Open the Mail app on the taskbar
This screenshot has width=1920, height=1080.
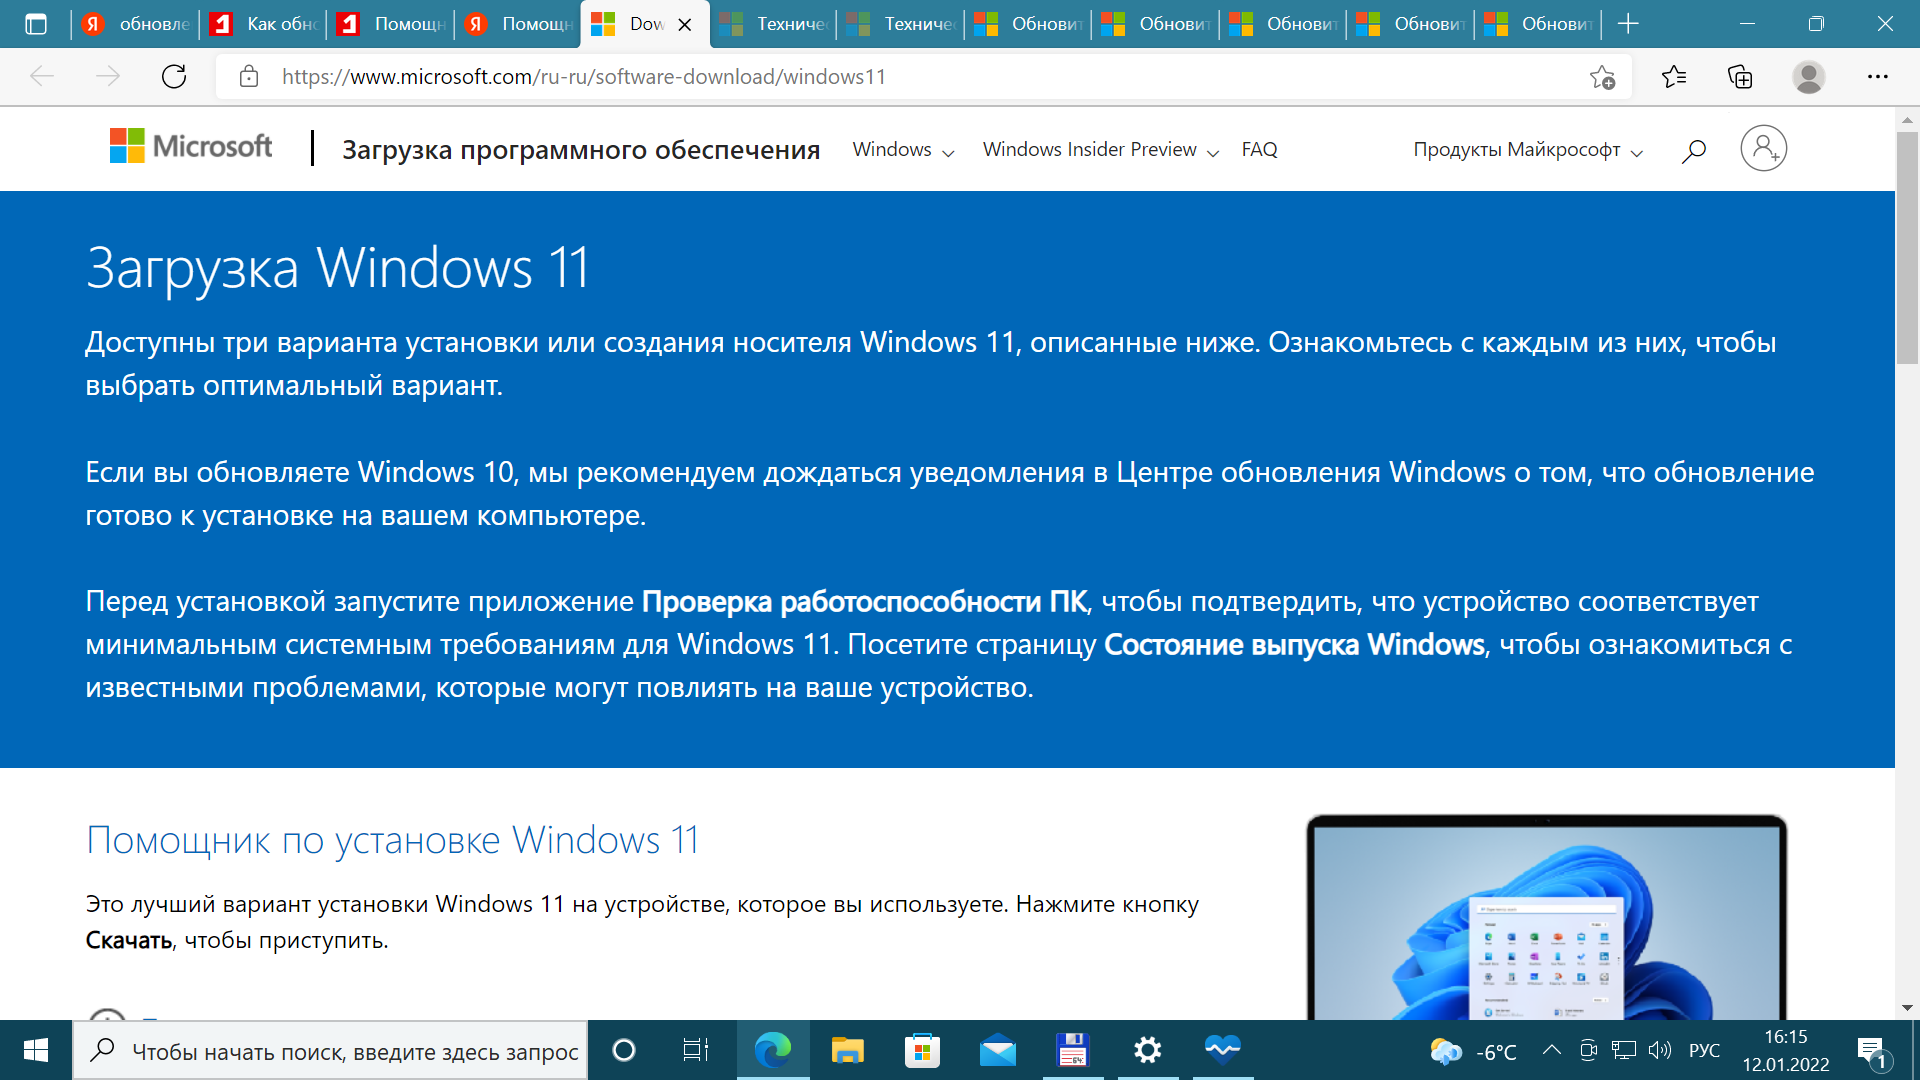(x=997, y=1050)
